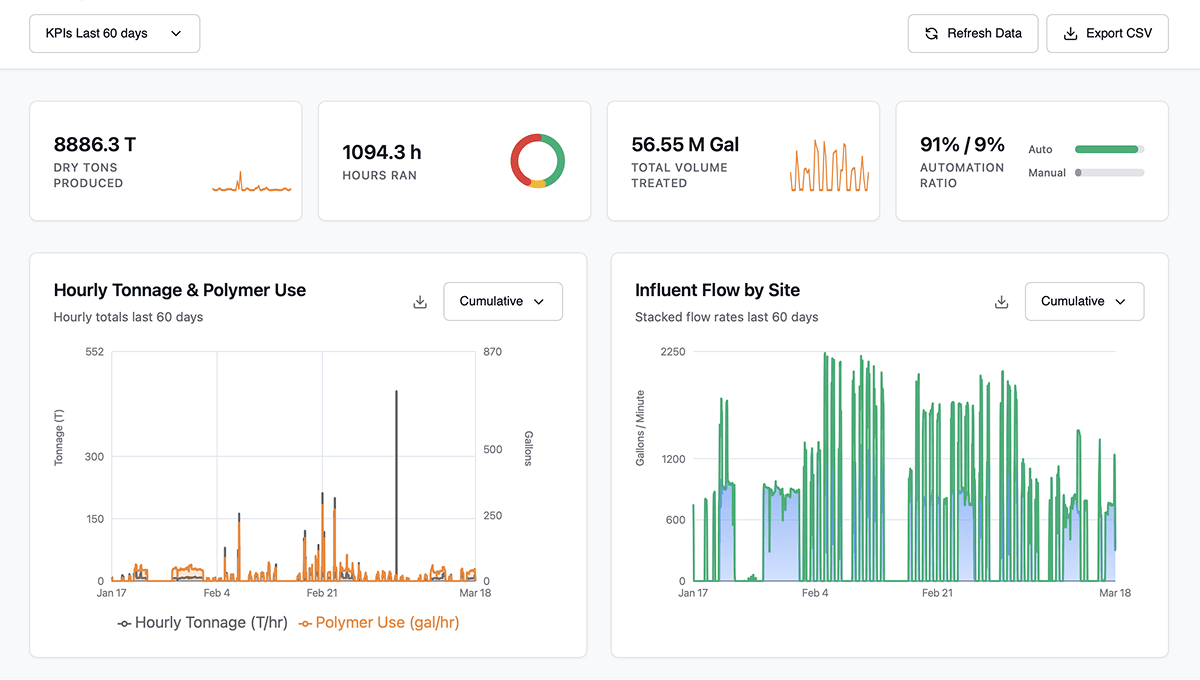Click the DRY TONS PRODUCED label
Screen dimensions: 1200x680
point(88,175)
